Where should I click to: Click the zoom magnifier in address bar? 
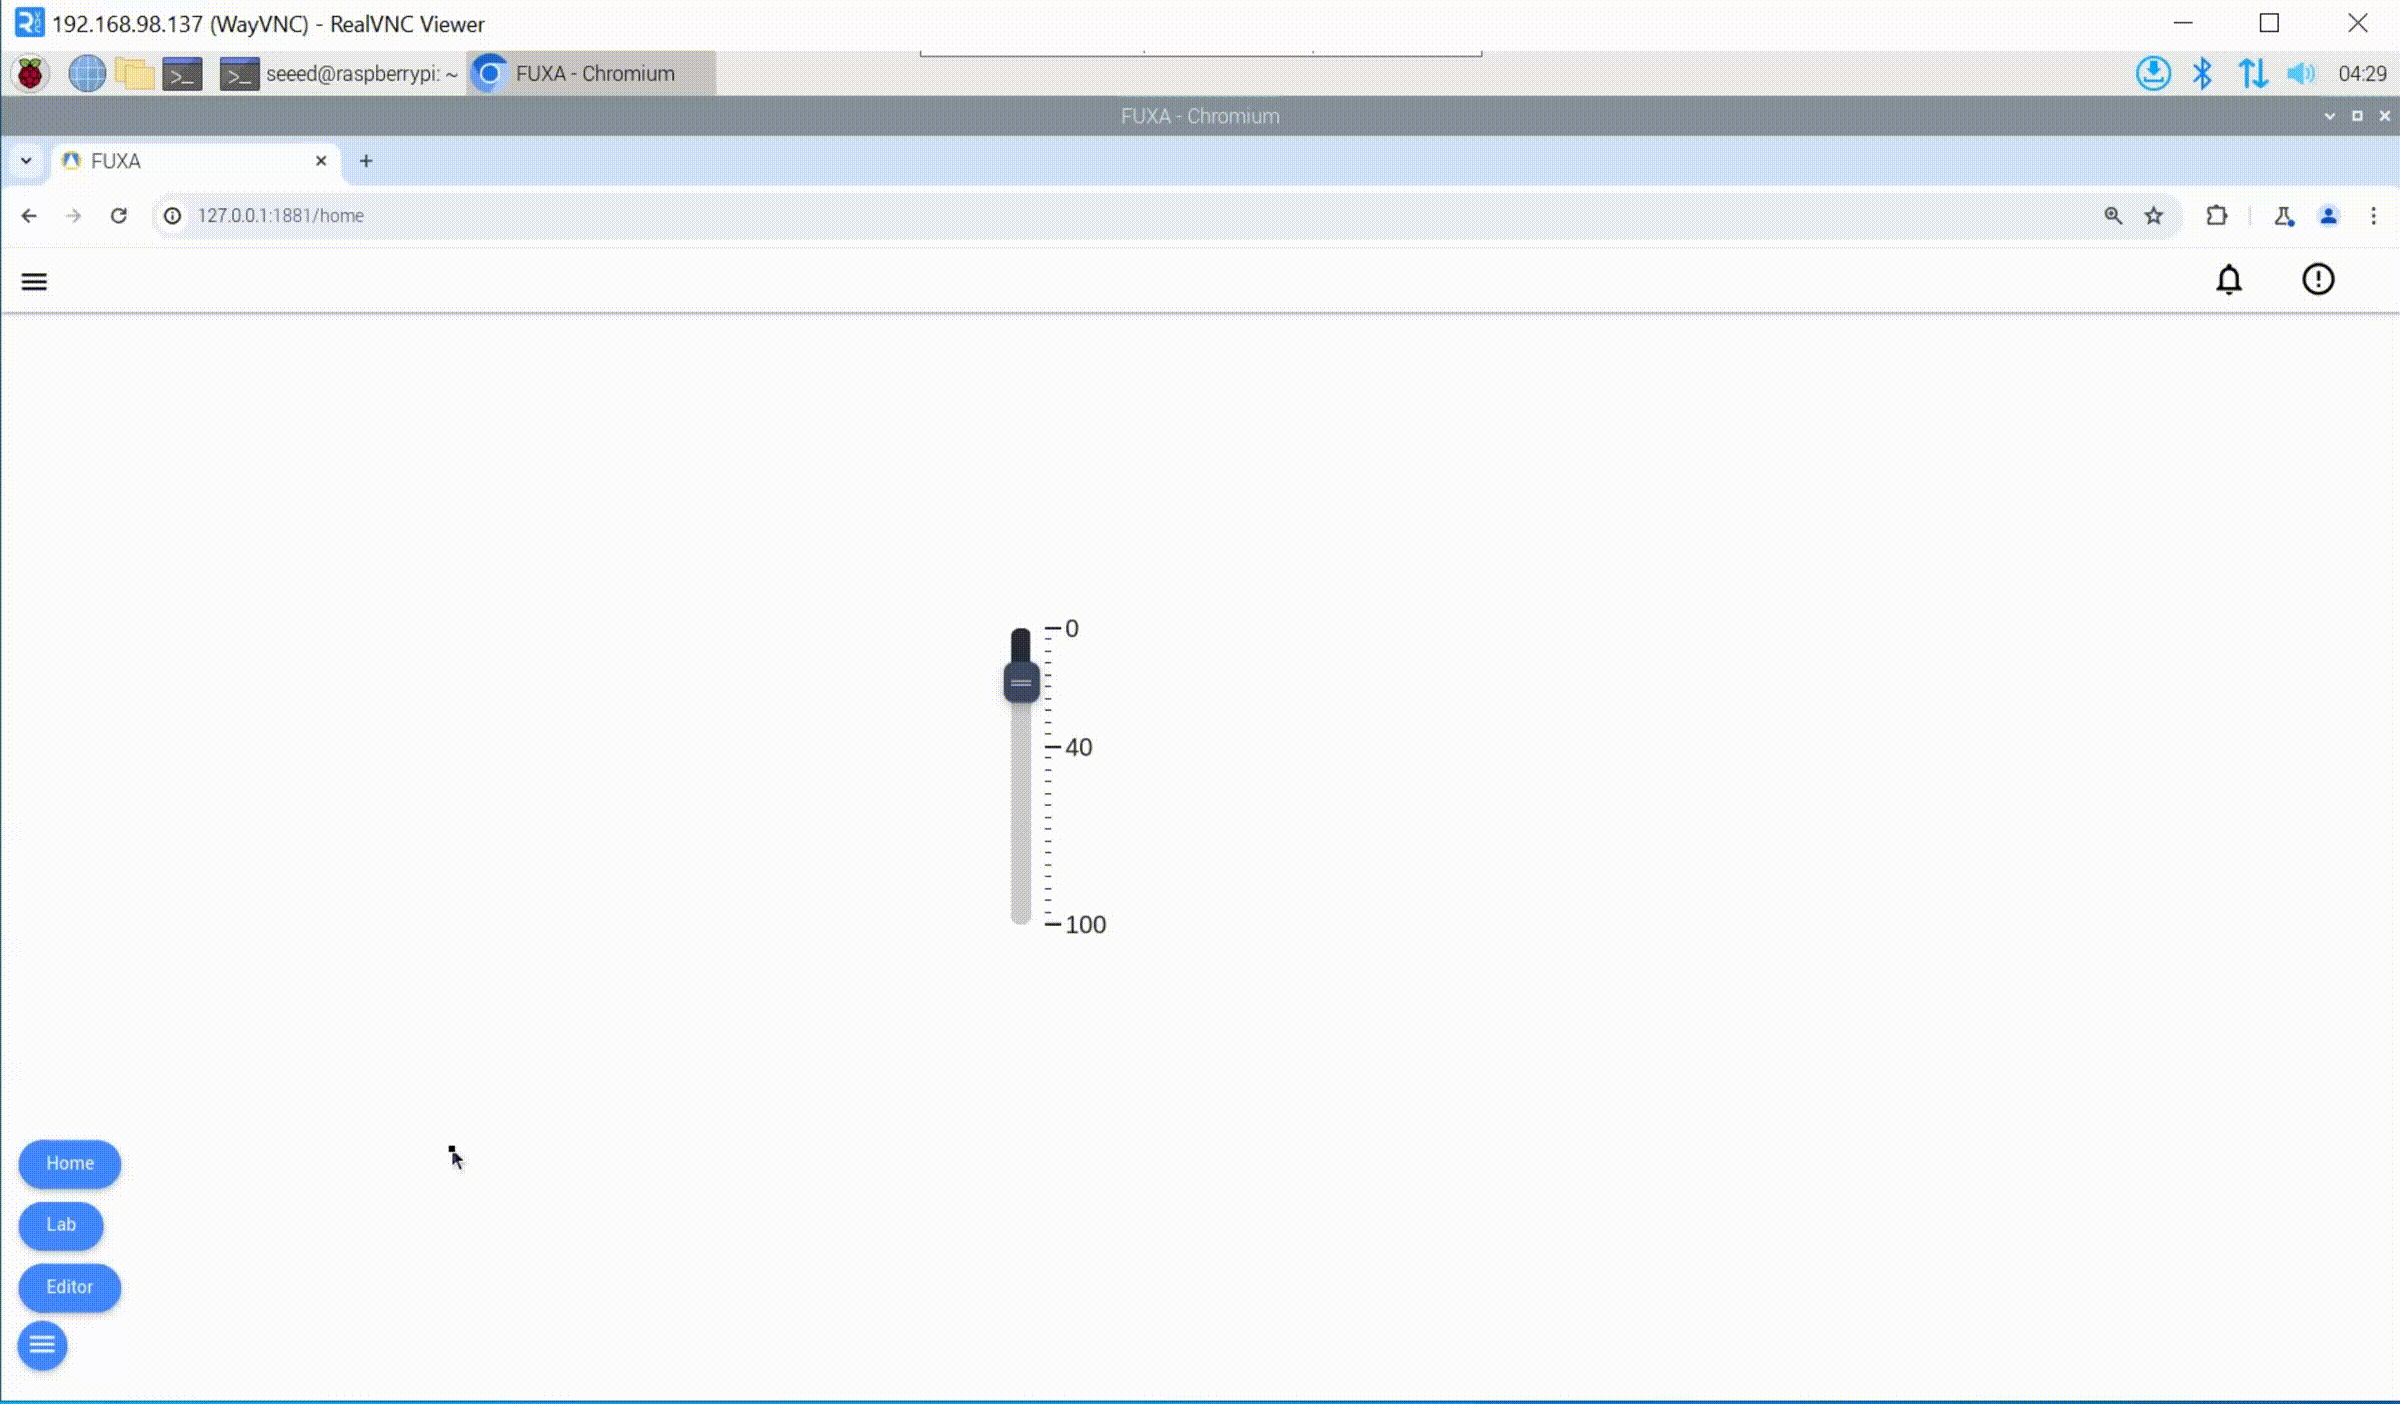click(2112, 216)
